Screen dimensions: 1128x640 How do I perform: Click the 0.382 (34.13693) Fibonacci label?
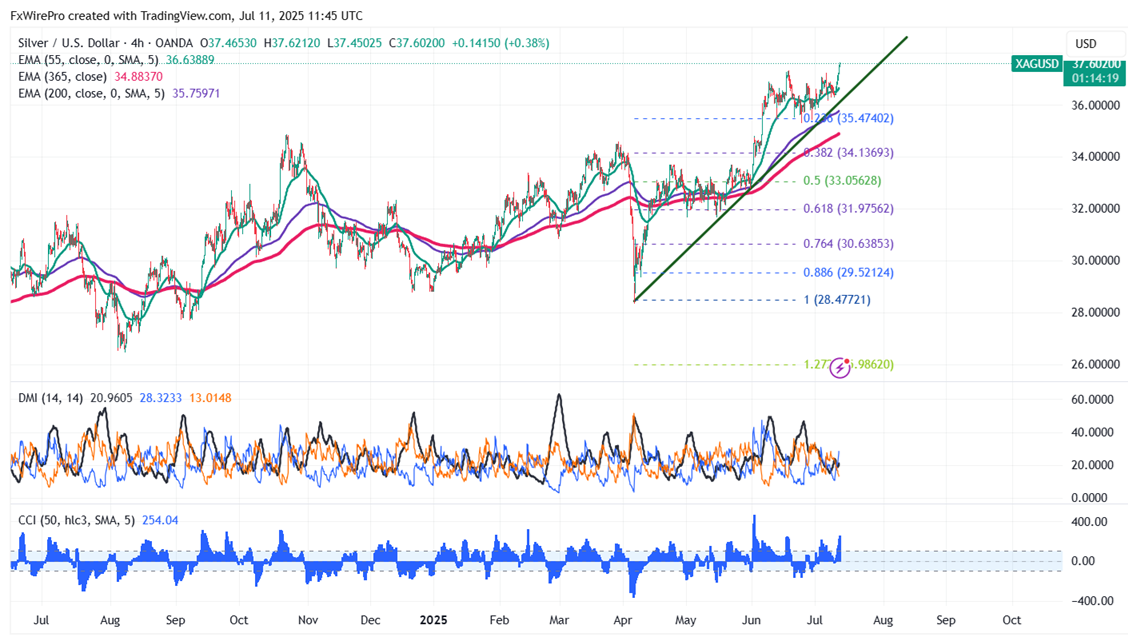849,152
